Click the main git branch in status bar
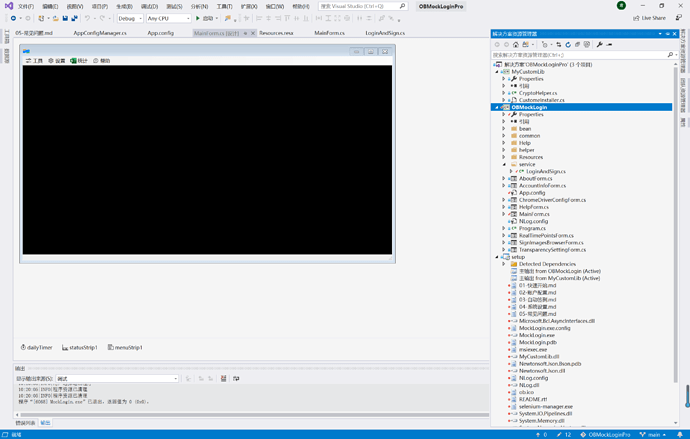 pyautogui.click(x=653, y=435)
